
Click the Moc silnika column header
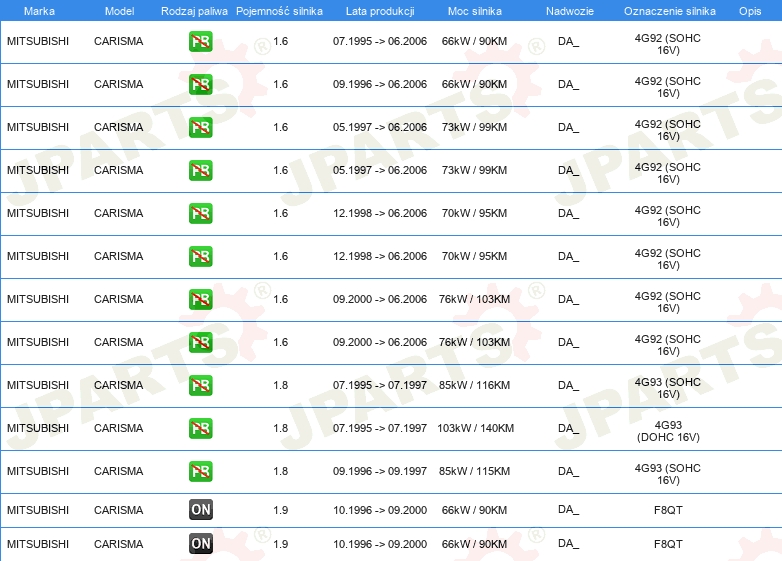coord(474,11)
